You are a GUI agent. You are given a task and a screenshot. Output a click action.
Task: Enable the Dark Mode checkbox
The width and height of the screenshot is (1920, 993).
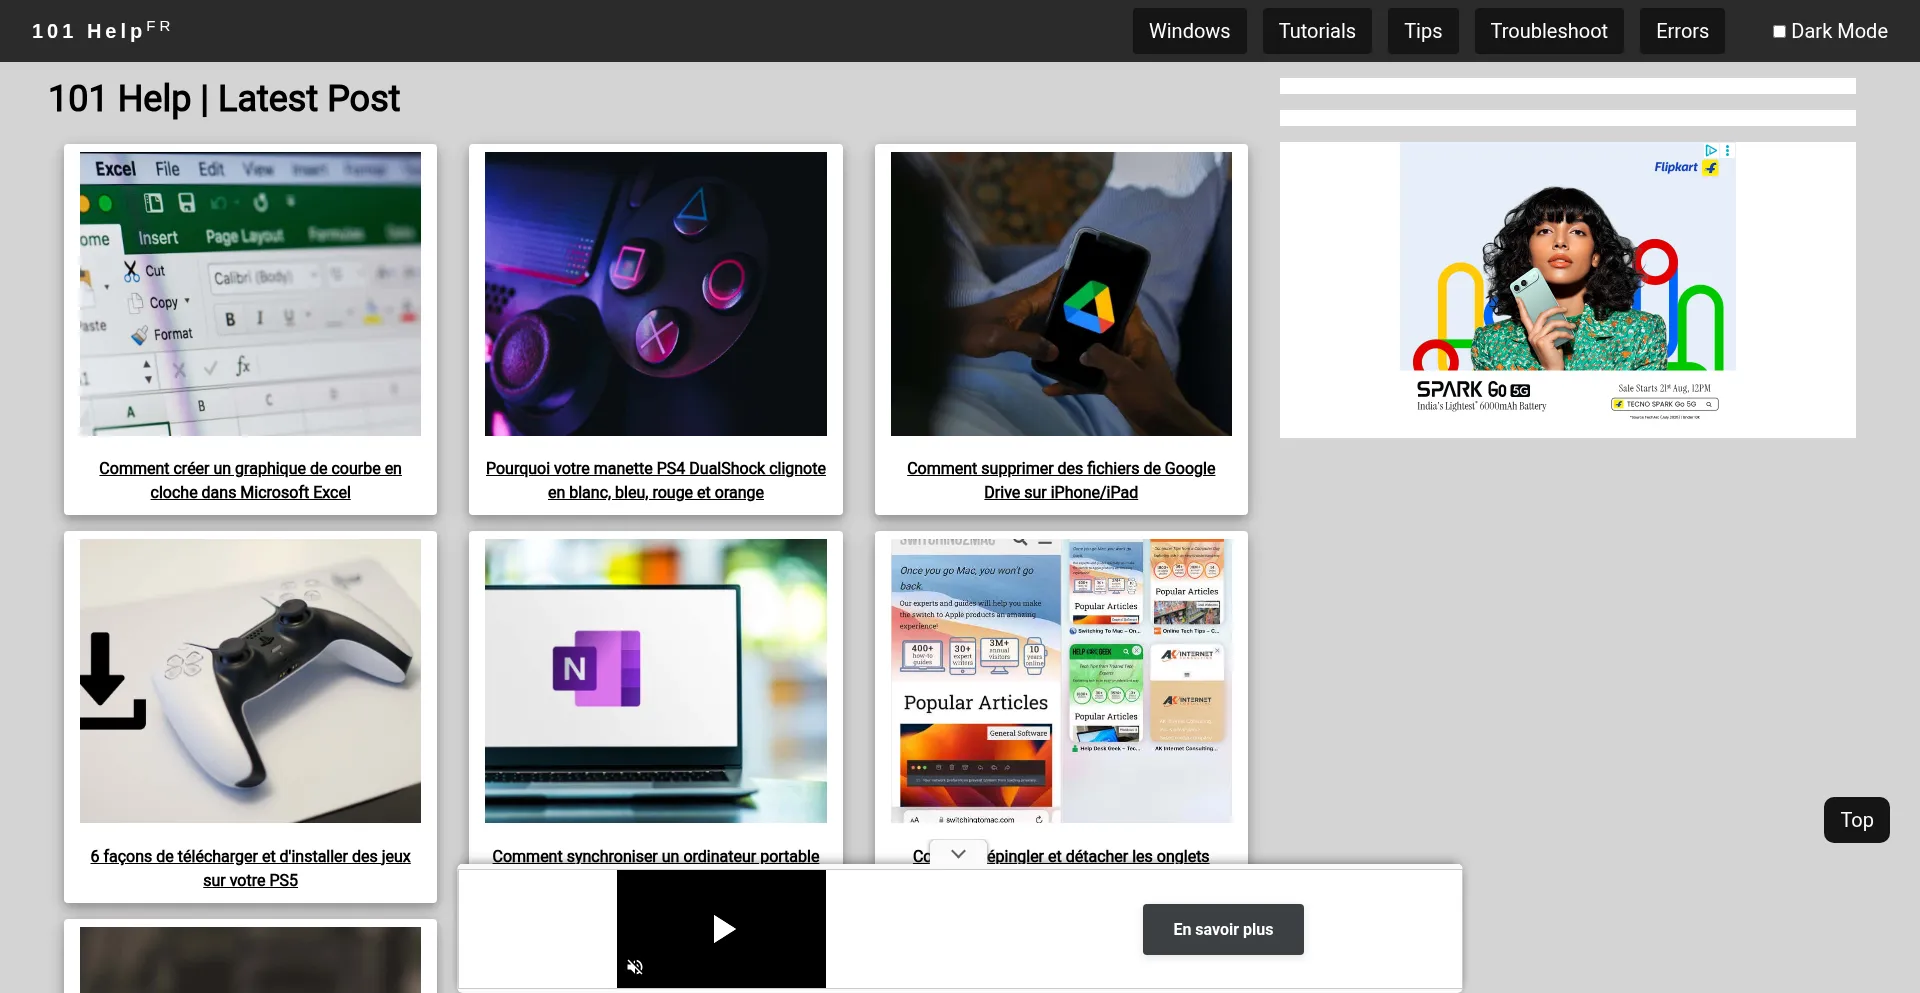pyautogui.click(x=1779, y=31)
